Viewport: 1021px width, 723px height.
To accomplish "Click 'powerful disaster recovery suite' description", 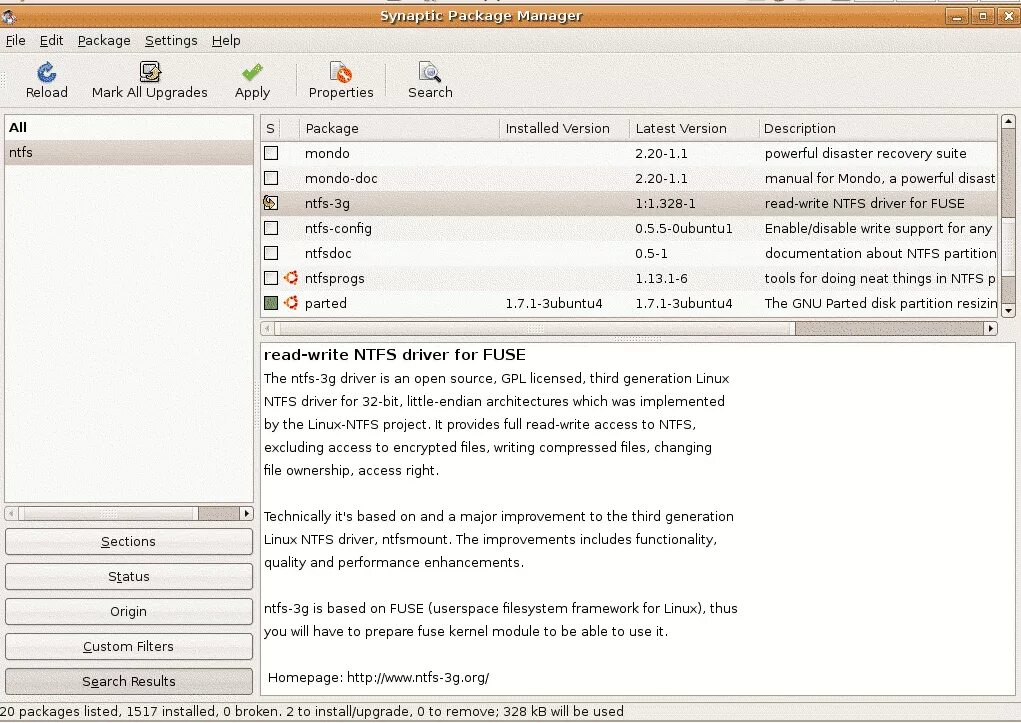I will pyautogui.click(x=865, y=153).
